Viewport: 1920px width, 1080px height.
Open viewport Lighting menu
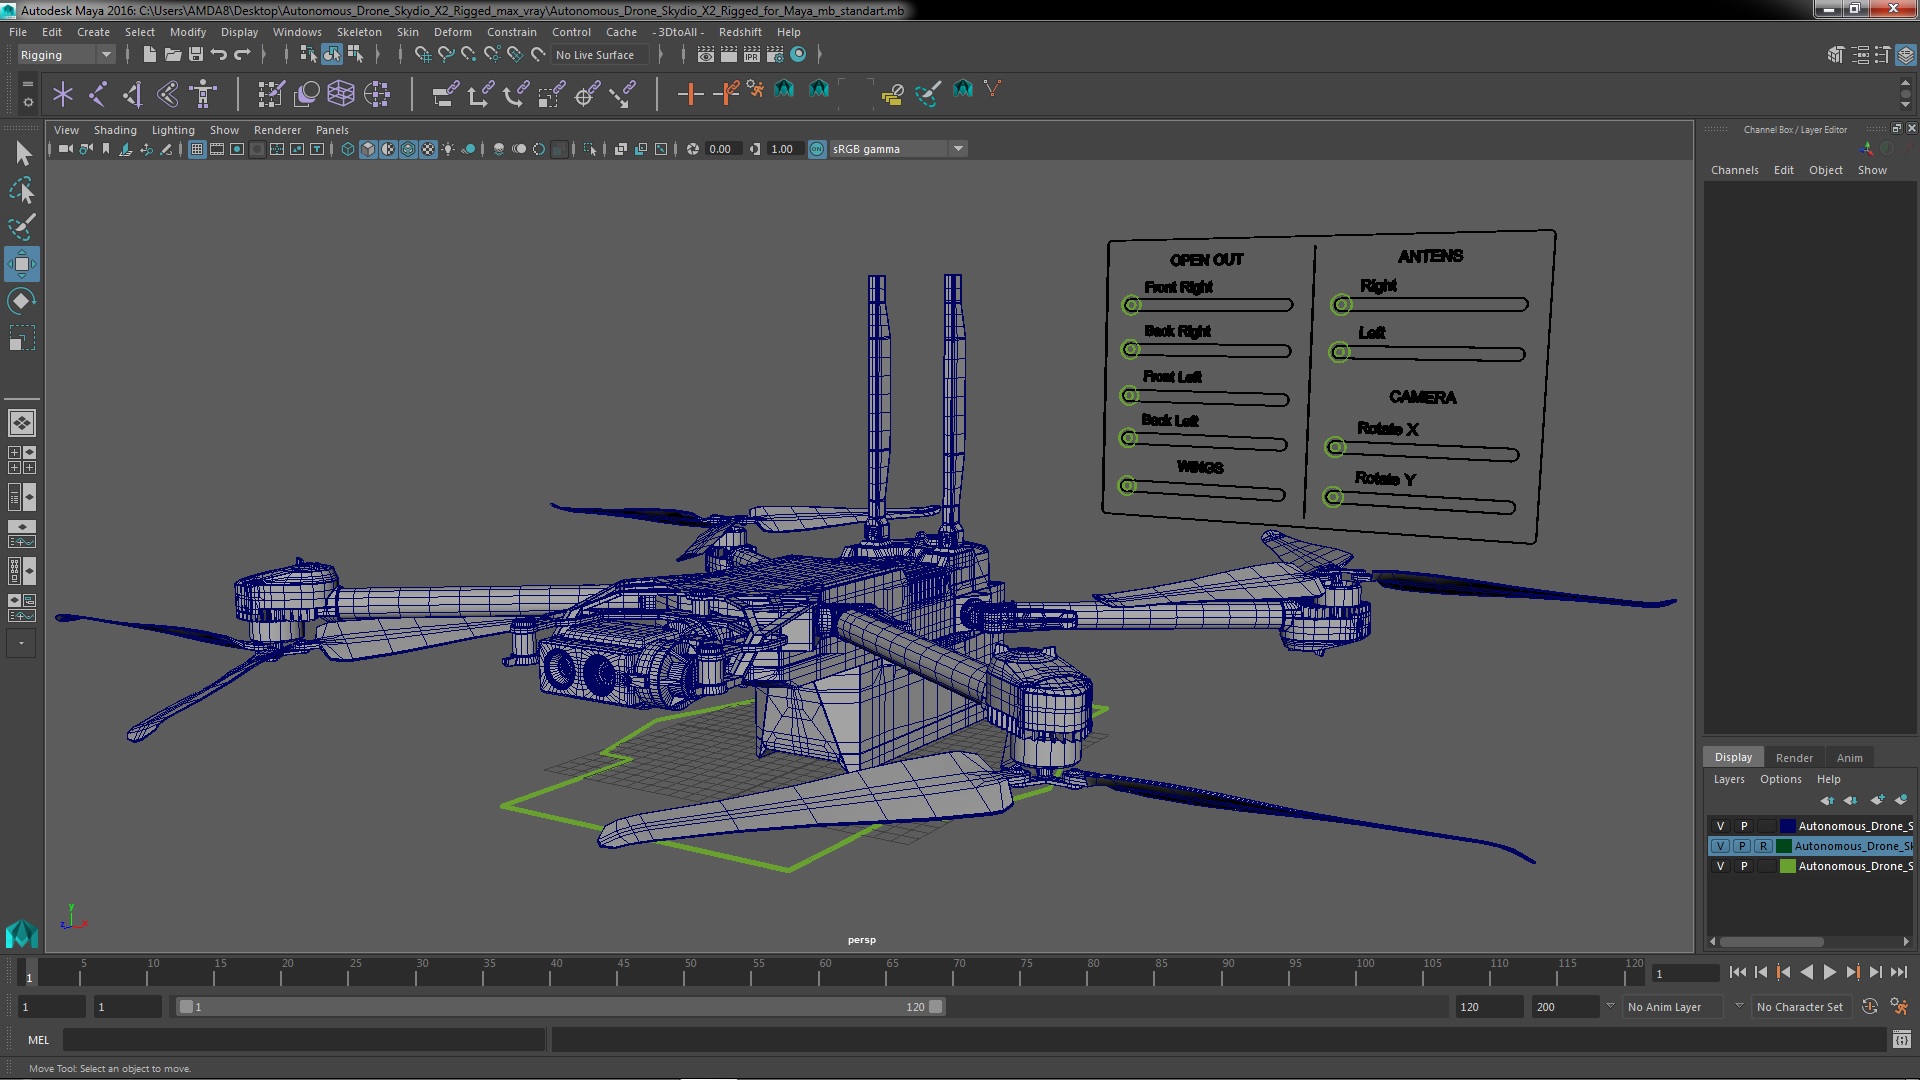[x=173, y=130]
